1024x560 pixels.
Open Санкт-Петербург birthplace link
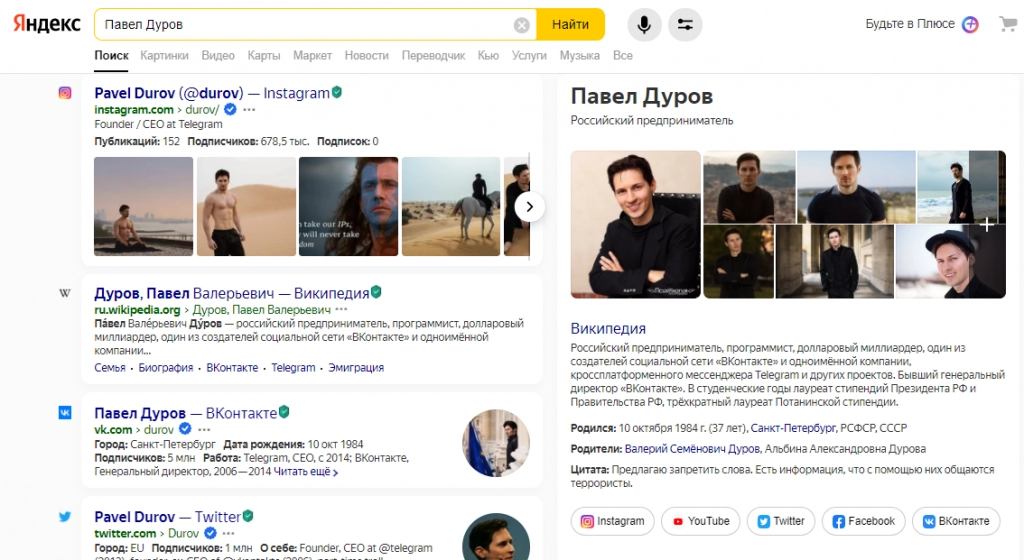coord(793,428)
